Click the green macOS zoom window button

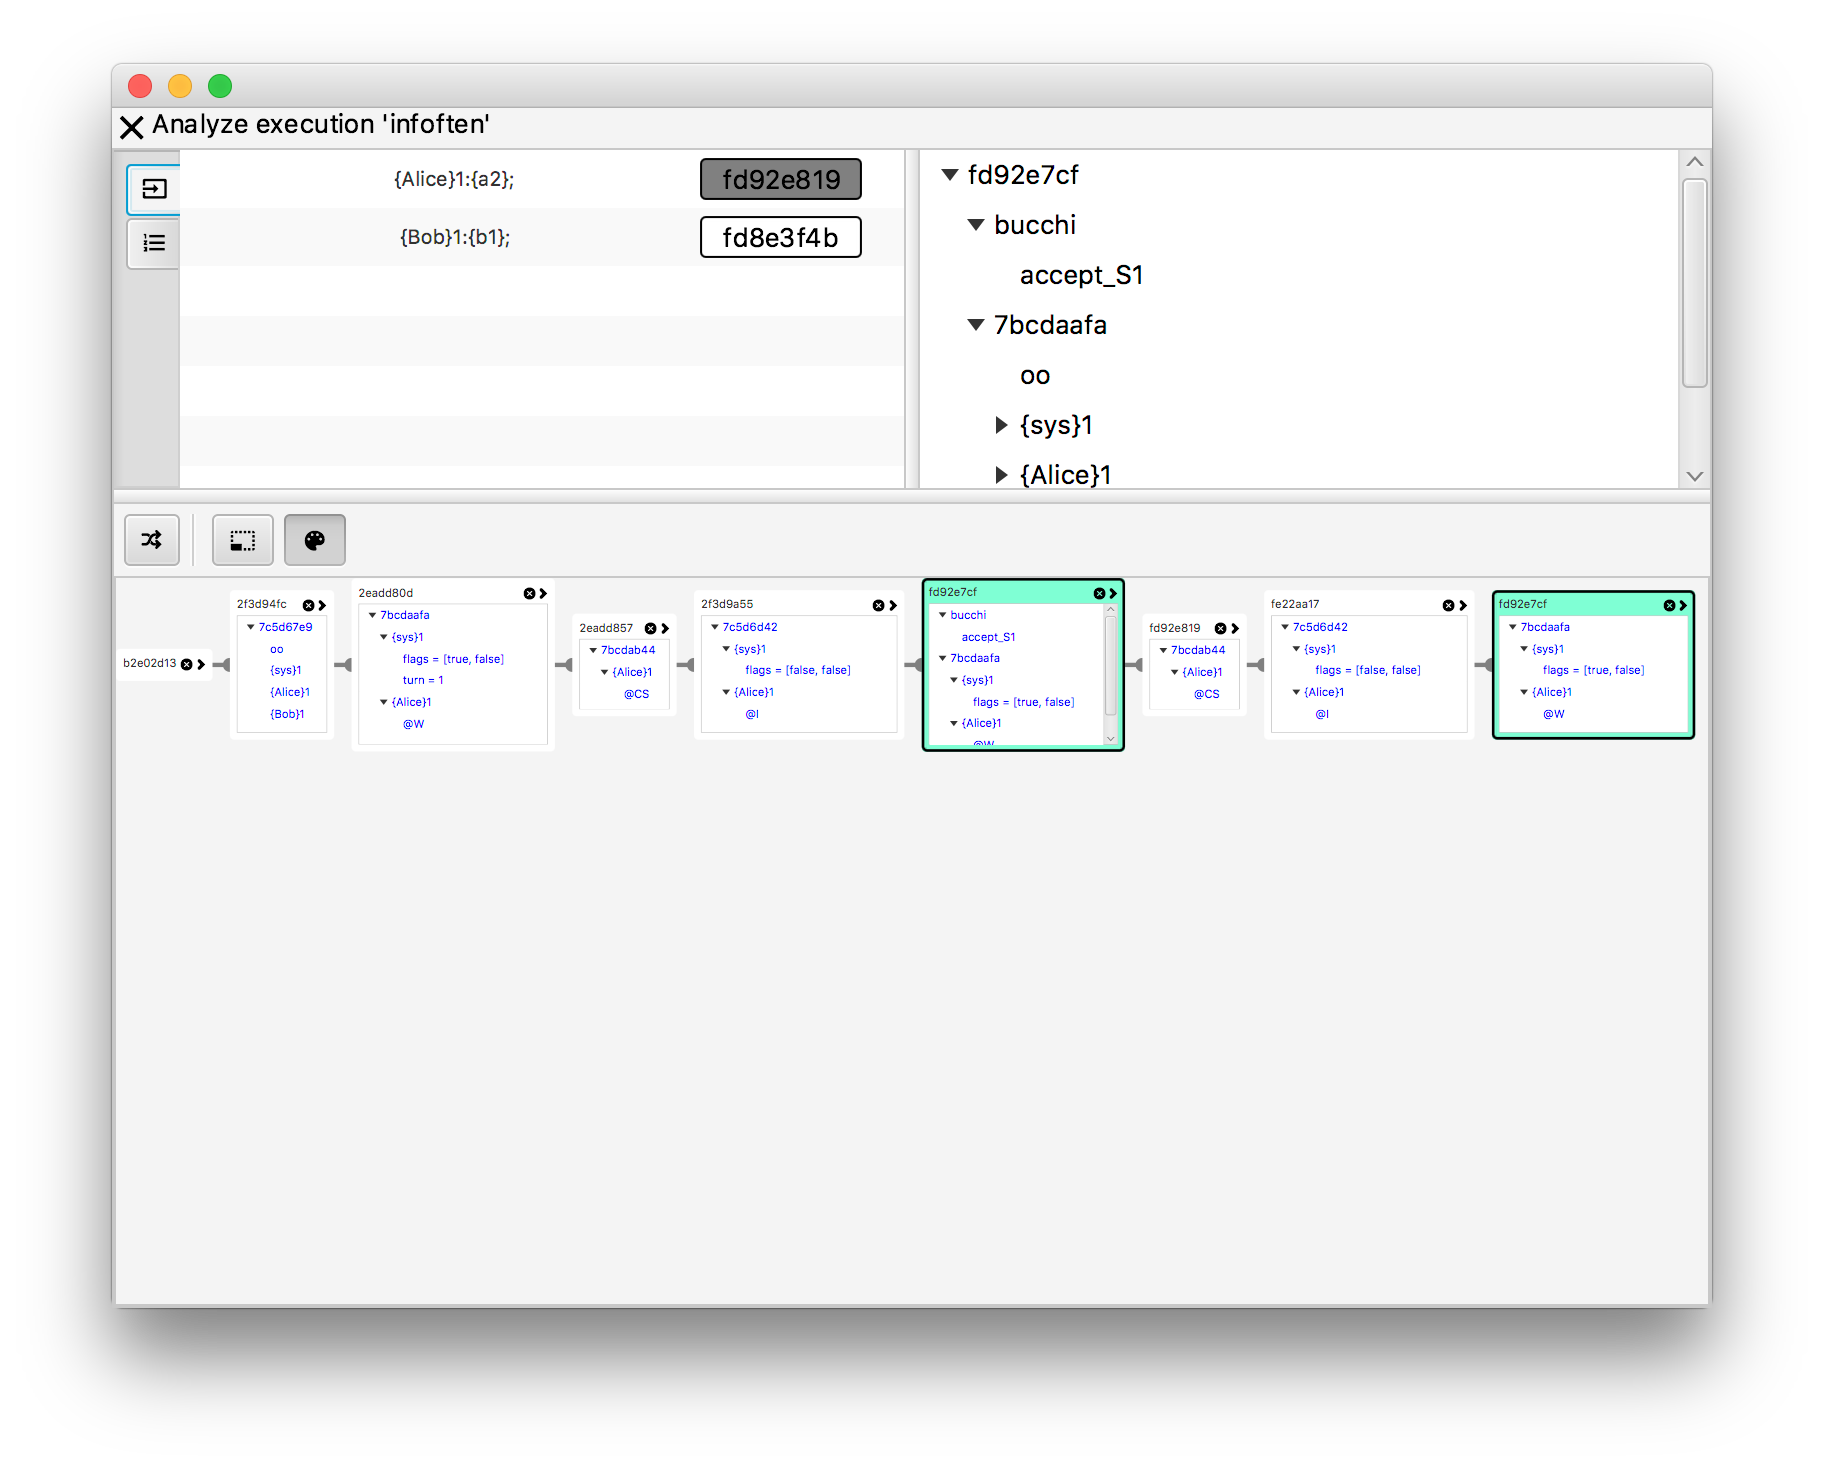pyautogui.click(x=220, y=86)
